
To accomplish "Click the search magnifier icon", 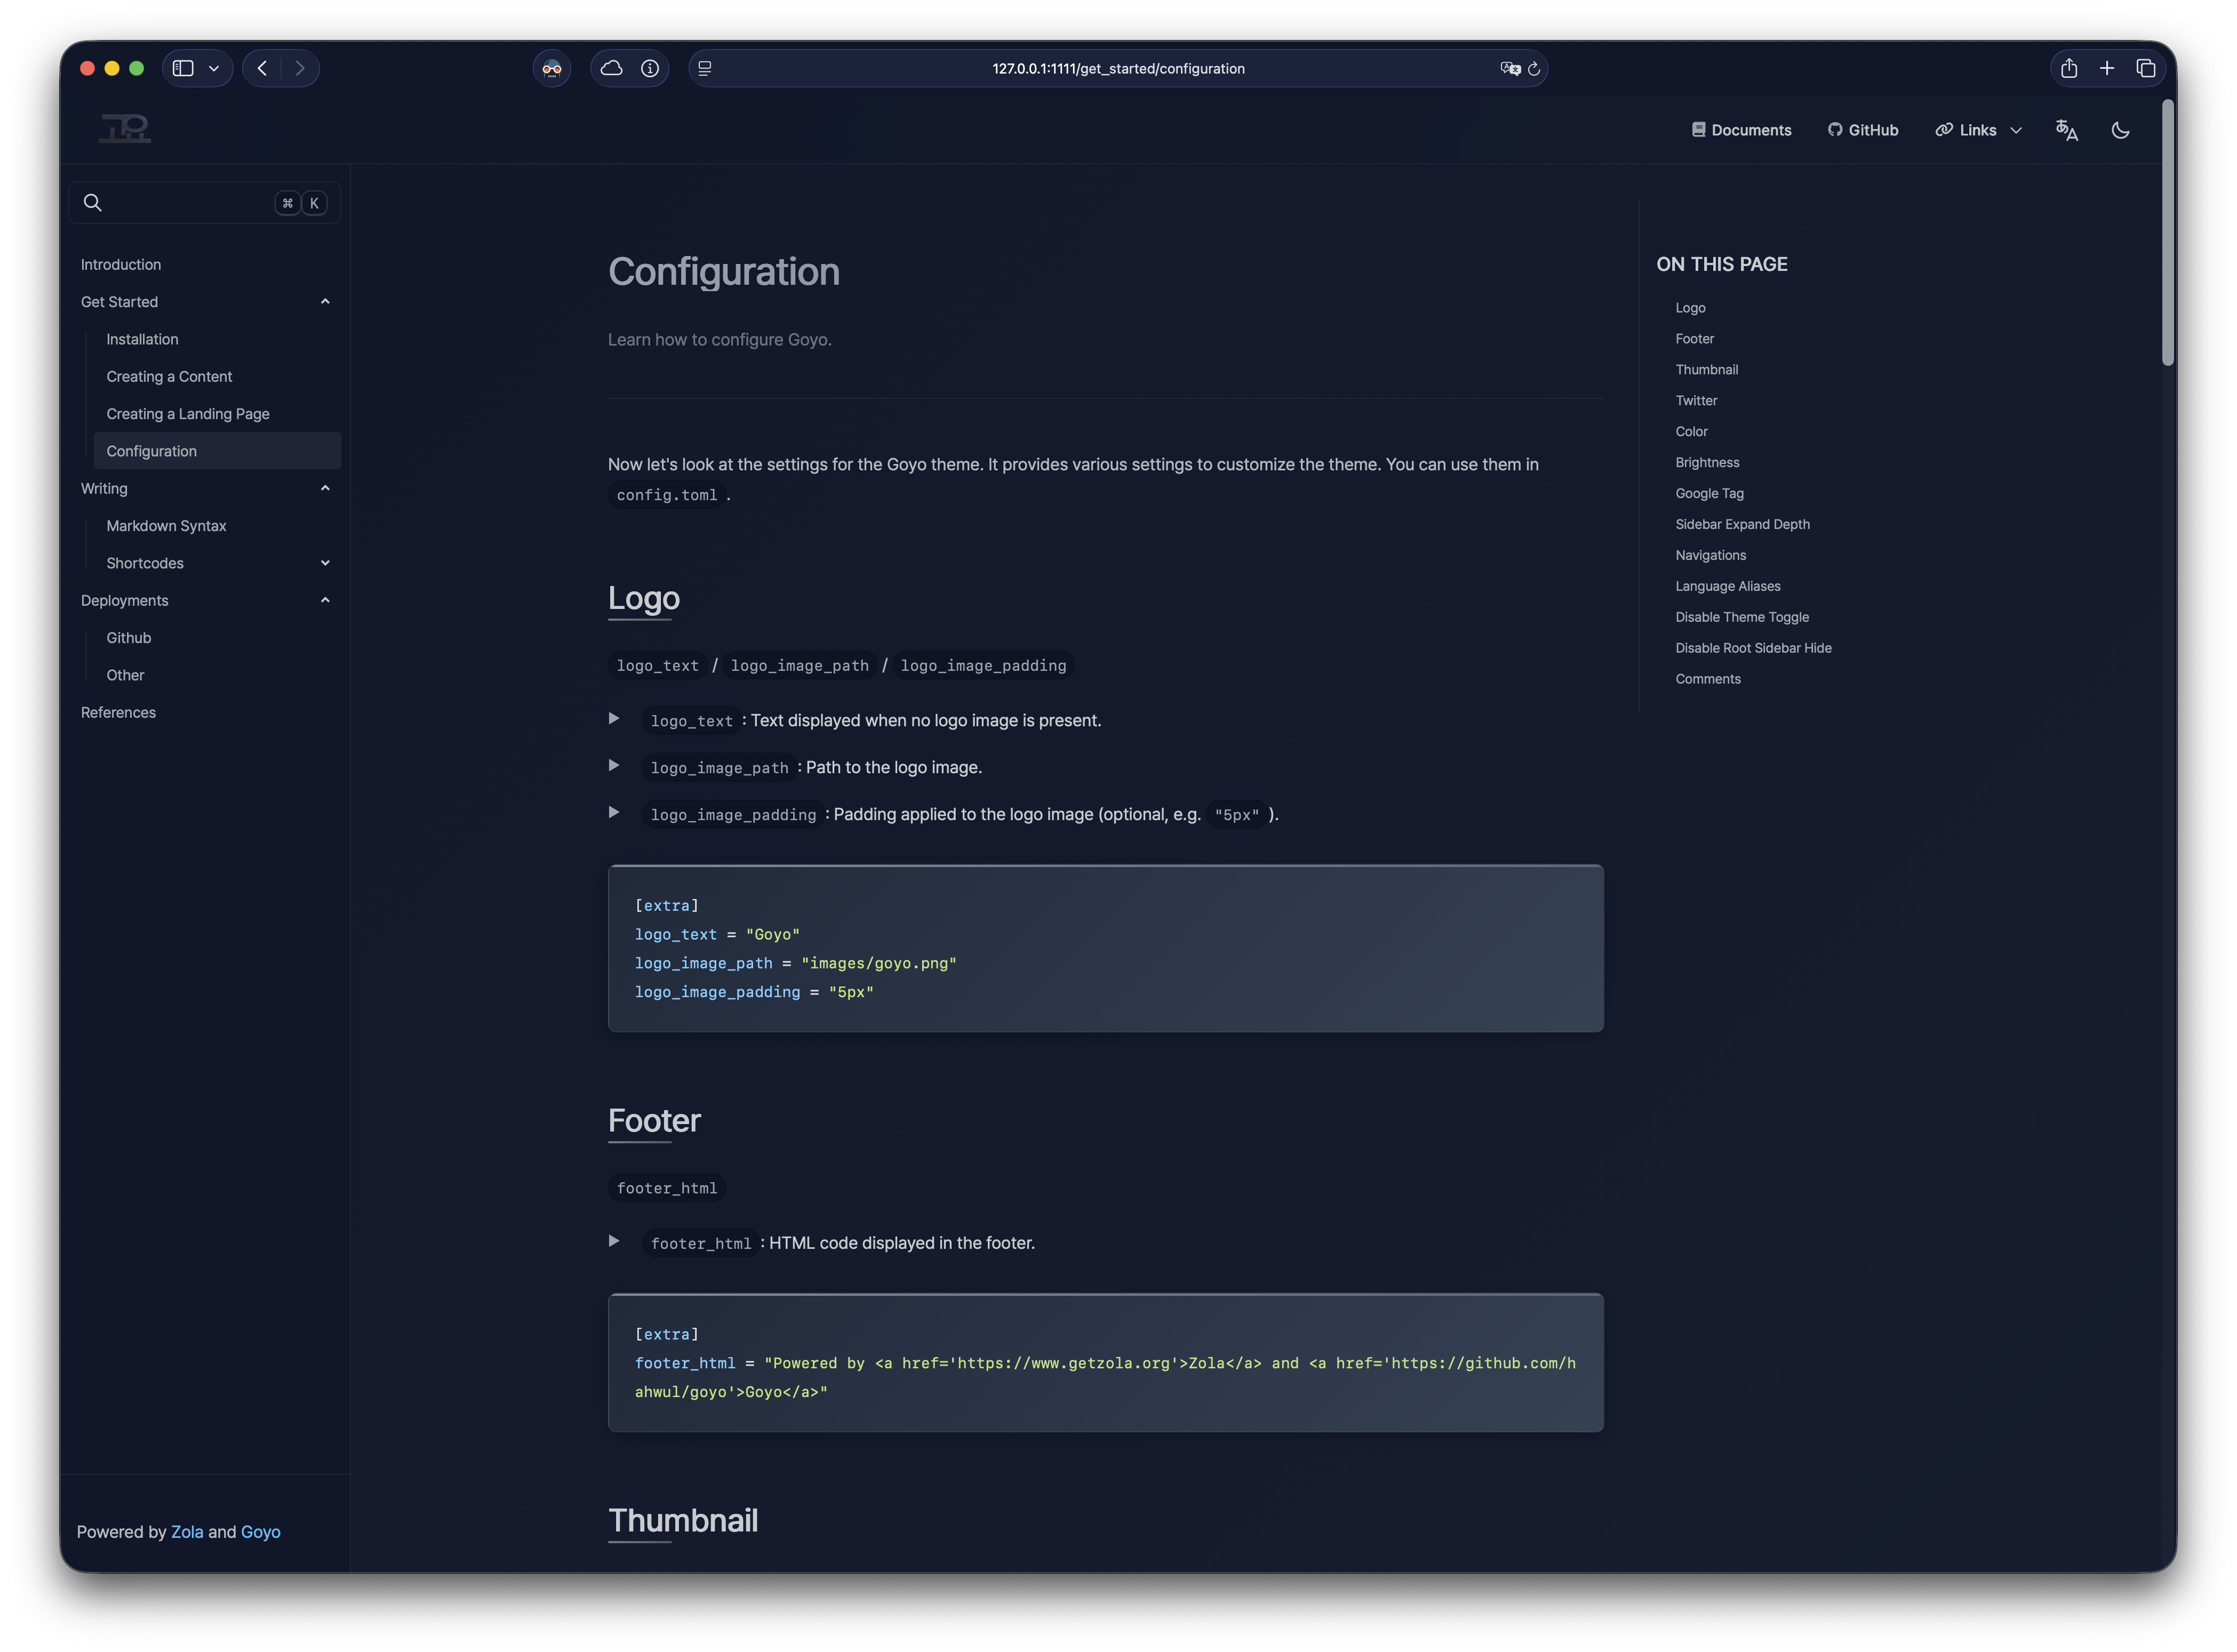I will click(x=93, y=203).
